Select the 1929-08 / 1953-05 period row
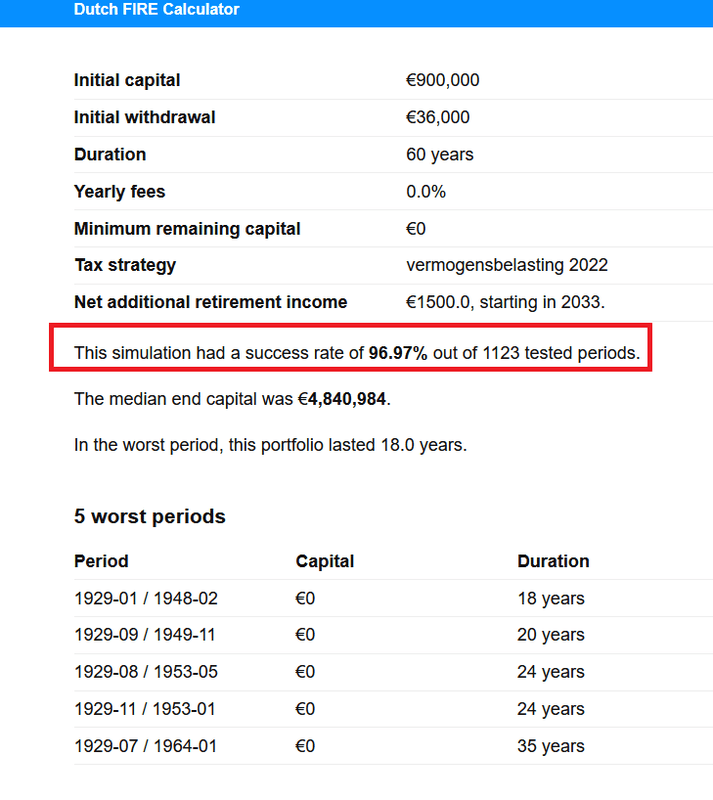The width and height of the screenshot is (713, 800). click(394, 672)
